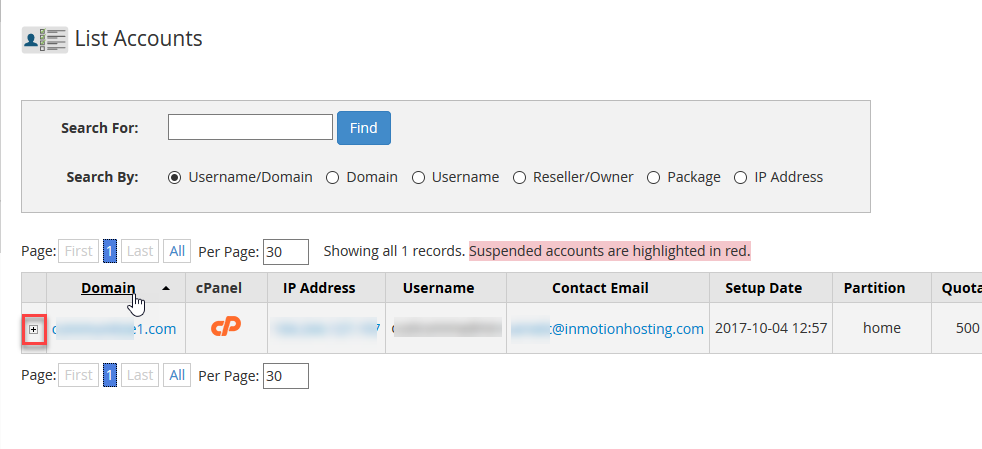Select the Domain search radio button
This screenshot has height=449, width=982.
click(x=332, y=177)
